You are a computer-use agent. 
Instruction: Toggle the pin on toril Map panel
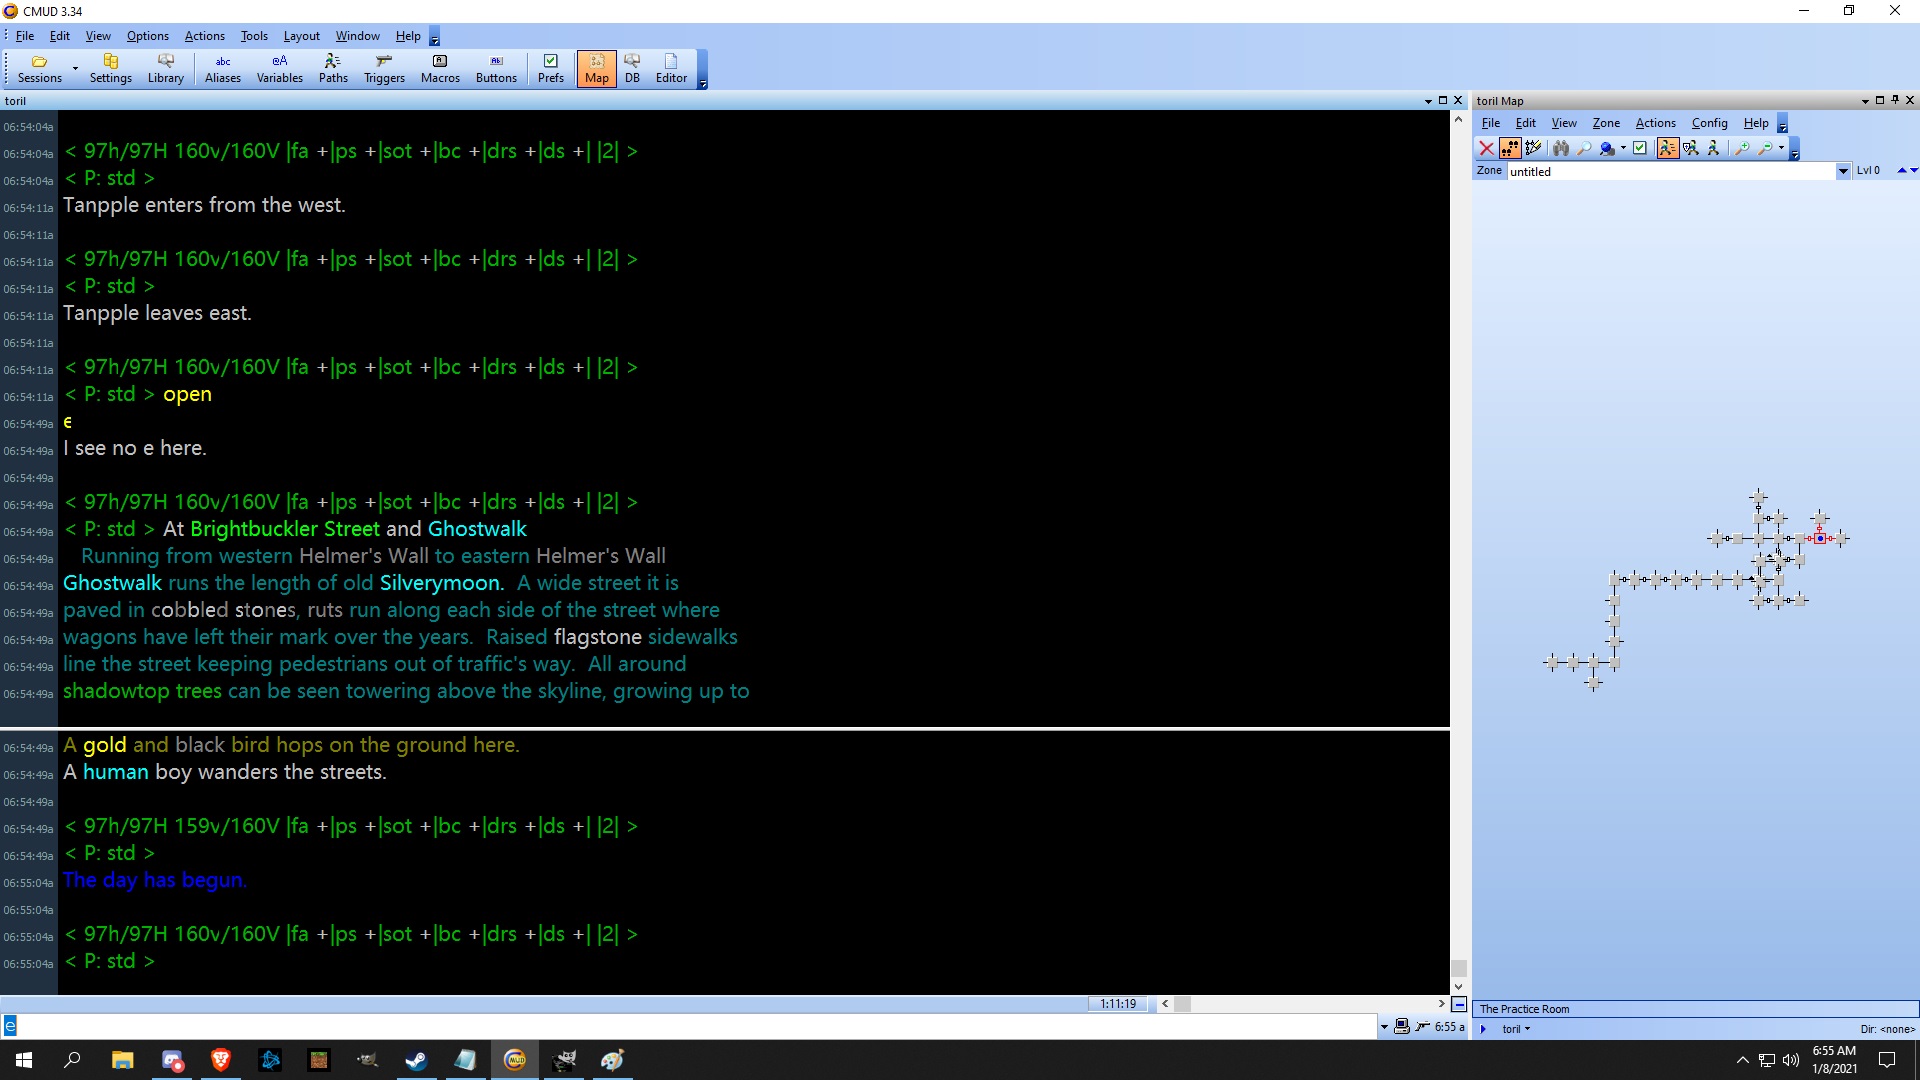click(1895, 100)
